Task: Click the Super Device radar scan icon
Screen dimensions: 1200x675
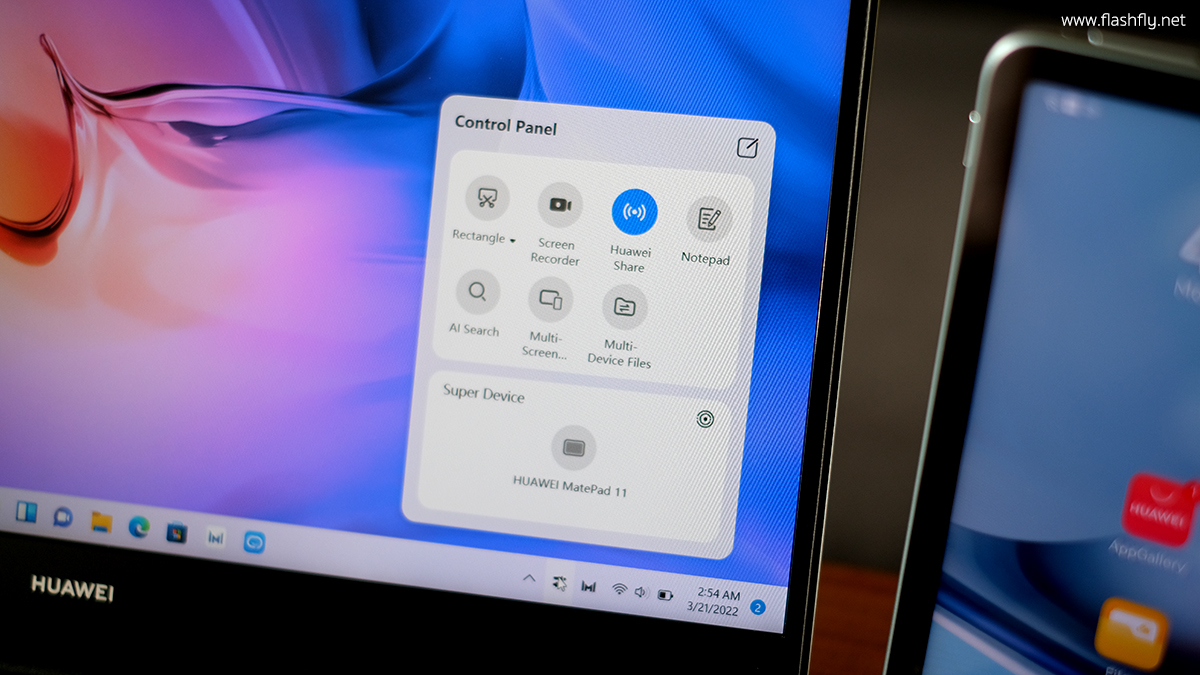Action: [x=705, y=419]
